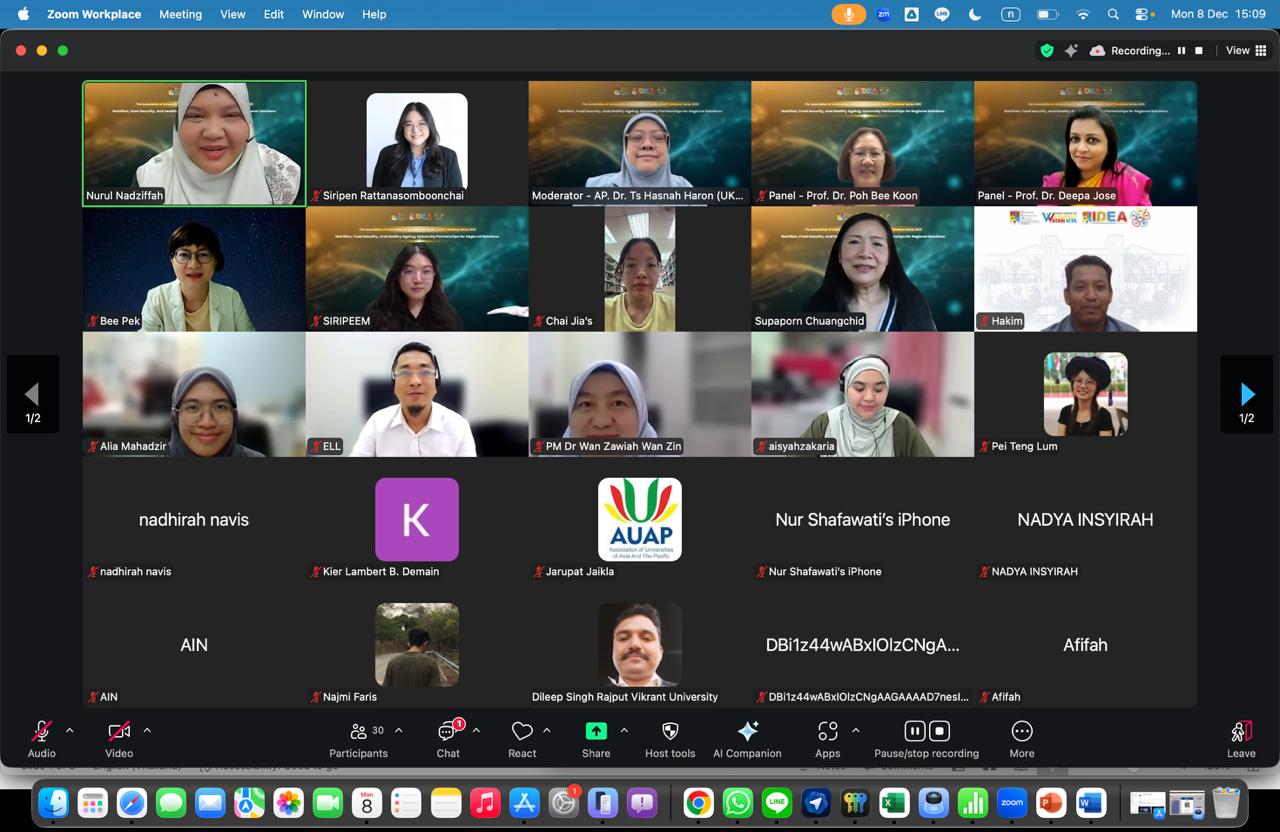Expand audio options arrow beside Audio
Image resolution: width=1280 pixels, height=832 pixels.
click(69, 731)
